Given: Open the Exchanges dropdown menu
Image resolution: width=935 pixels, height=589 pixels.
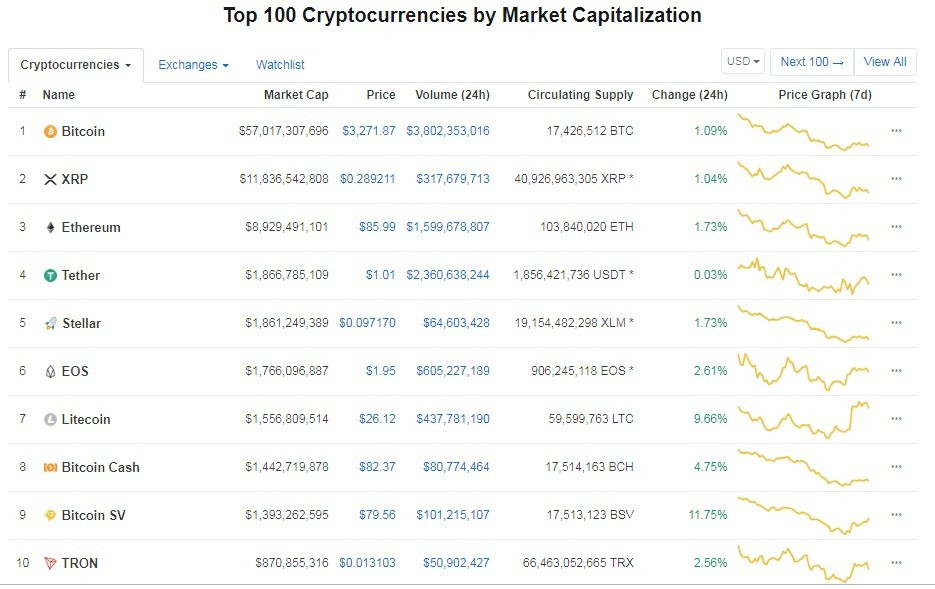Looking at the screenshot, I should 193,65.
